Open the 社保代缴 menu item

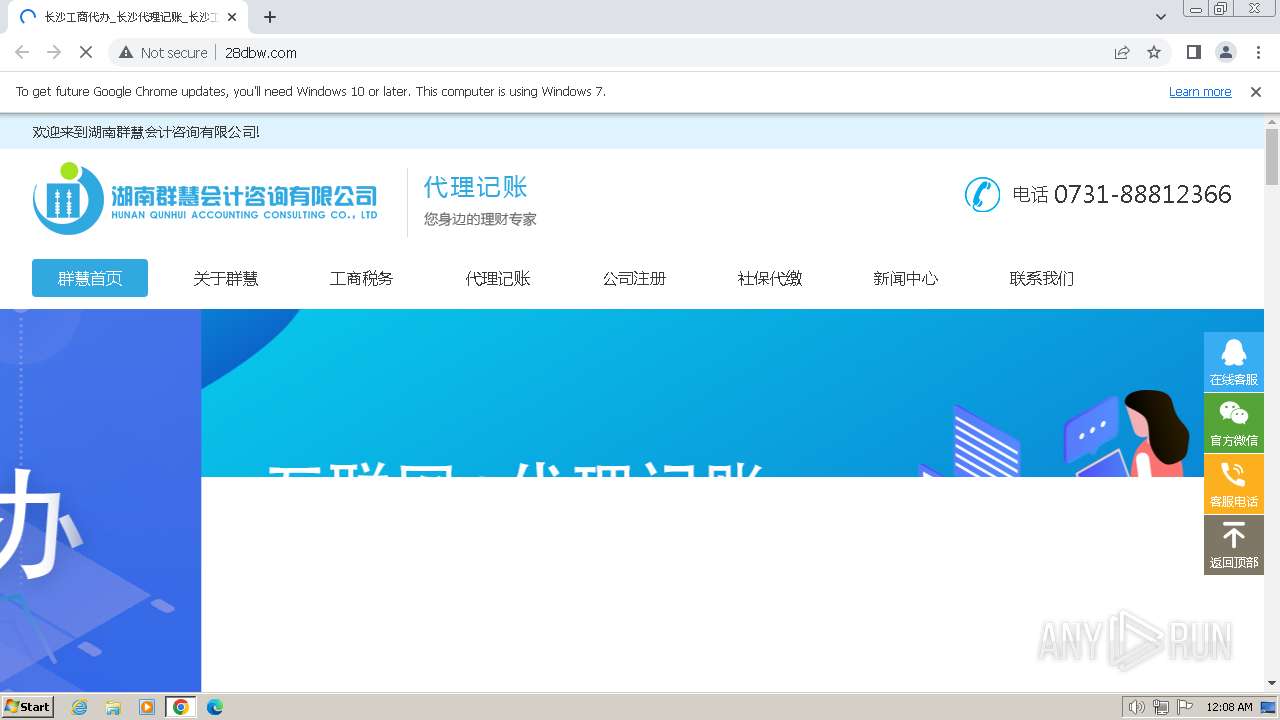[770, 278]
